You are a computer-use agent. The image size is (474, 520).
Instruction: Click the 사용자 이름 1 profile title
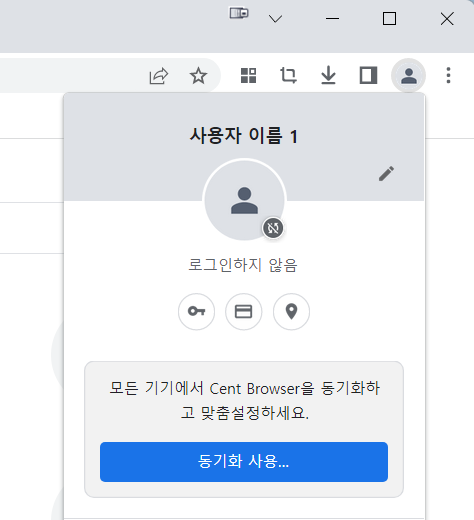coord(244,136)
